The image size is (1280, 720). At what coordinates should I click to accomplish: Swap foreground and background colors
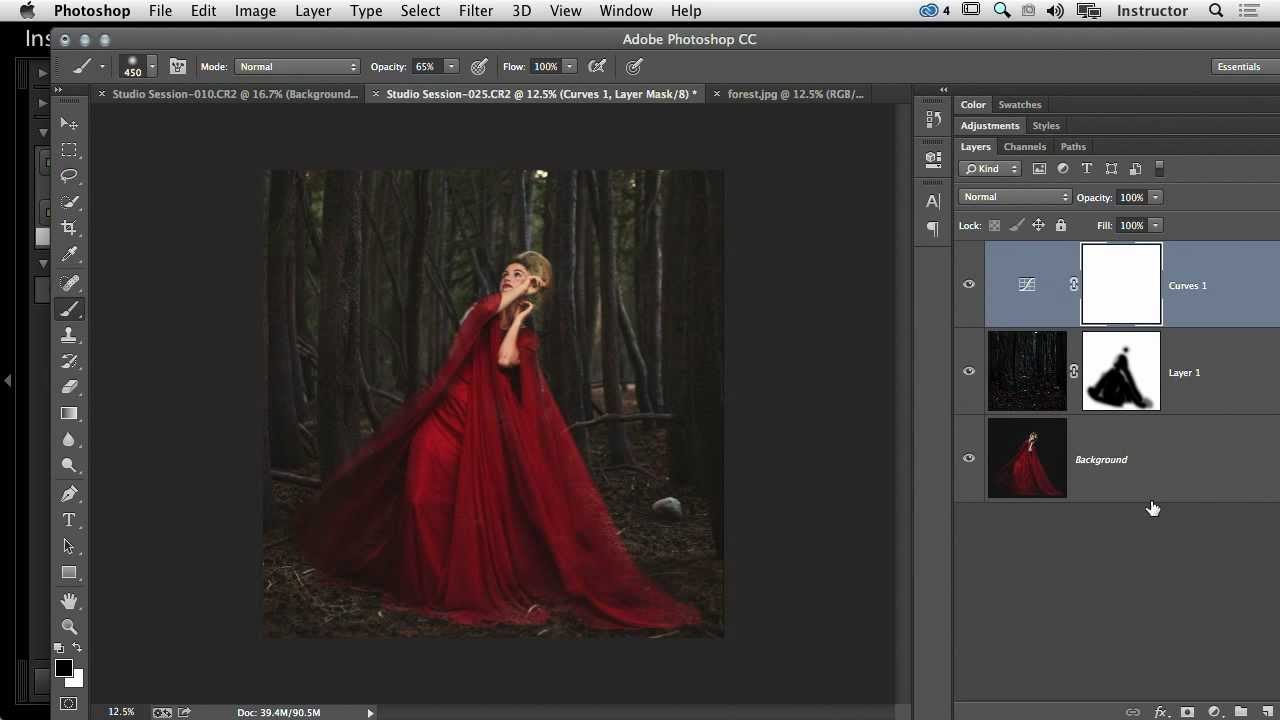[x=78, y=648]
